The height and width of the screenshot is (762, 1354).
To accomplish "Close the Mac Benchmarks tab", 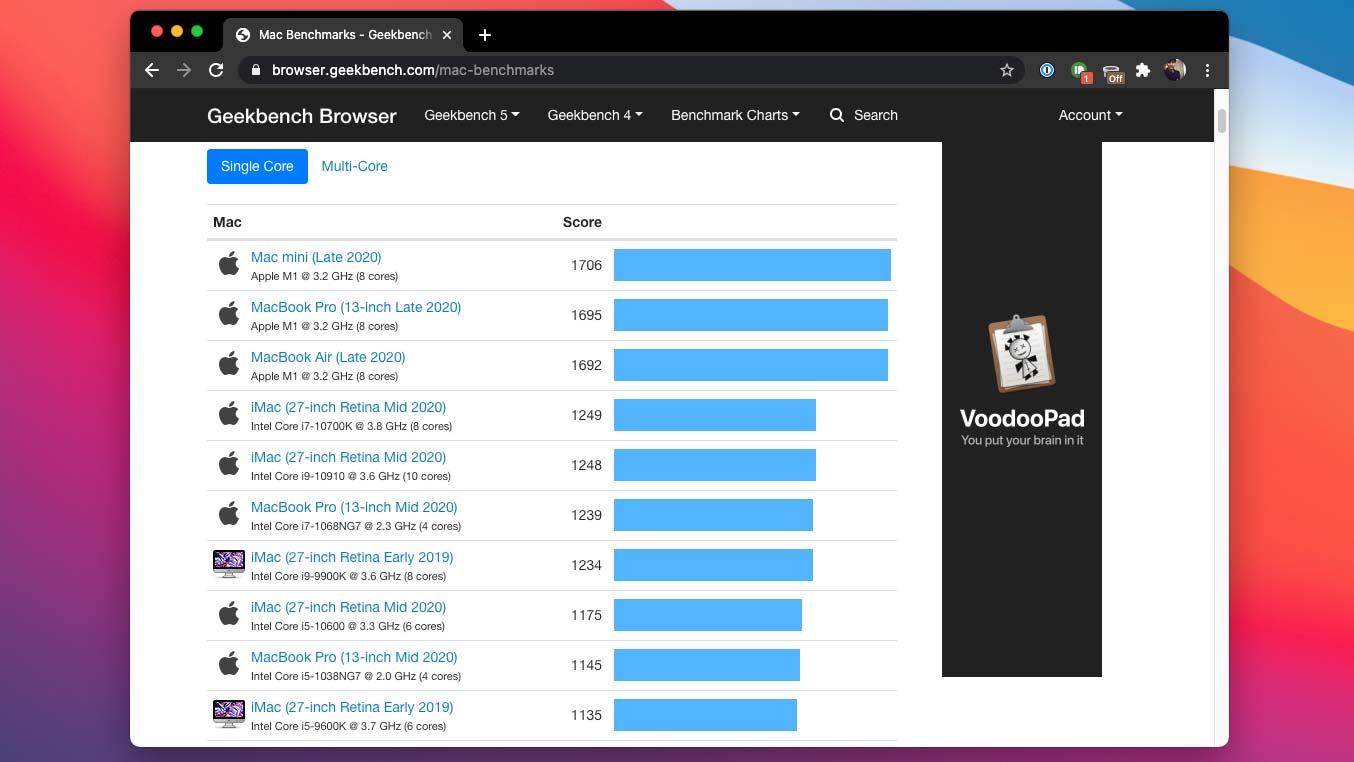I will pos(447,35).
